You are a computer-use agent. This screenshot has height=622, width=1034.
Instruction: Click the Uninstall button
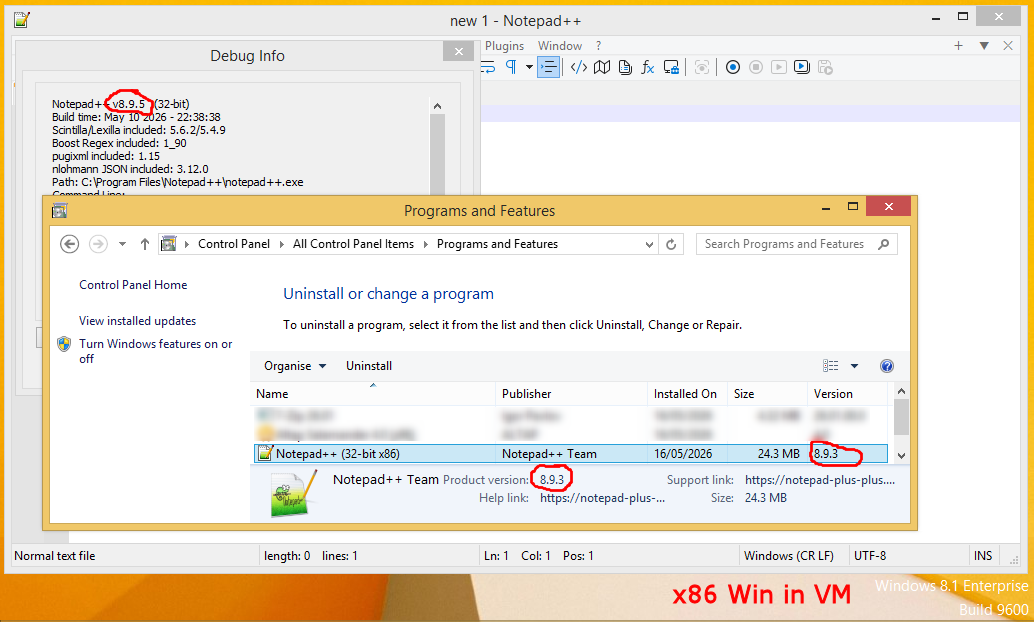[x=369, y=366]
